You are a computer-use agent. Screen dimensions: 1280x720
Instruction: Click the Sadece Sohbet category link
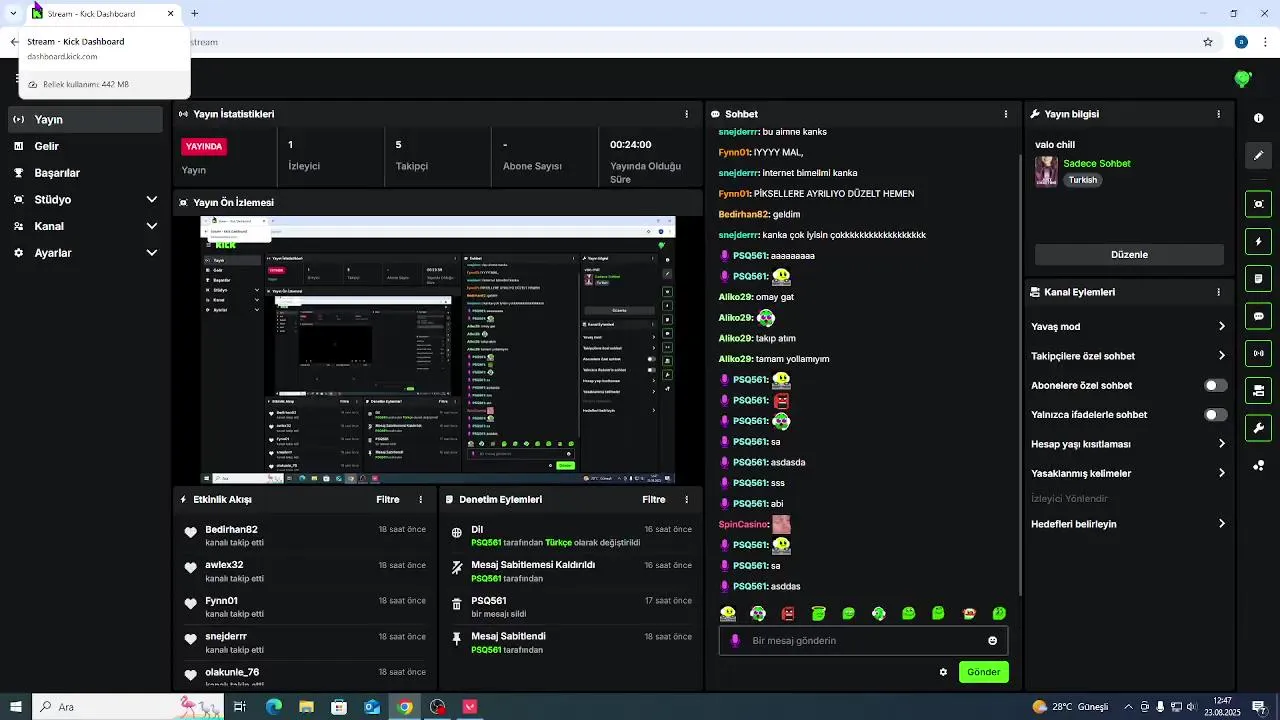point(1097,163)
